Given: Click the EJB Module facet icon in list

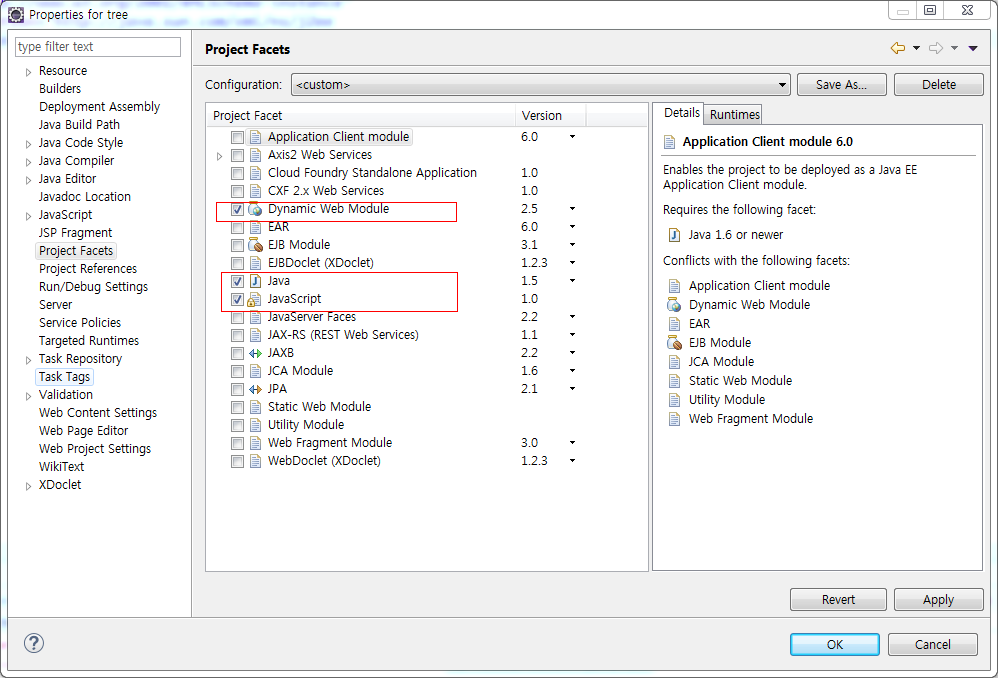Looking at the screenshot, I should 255,245.
